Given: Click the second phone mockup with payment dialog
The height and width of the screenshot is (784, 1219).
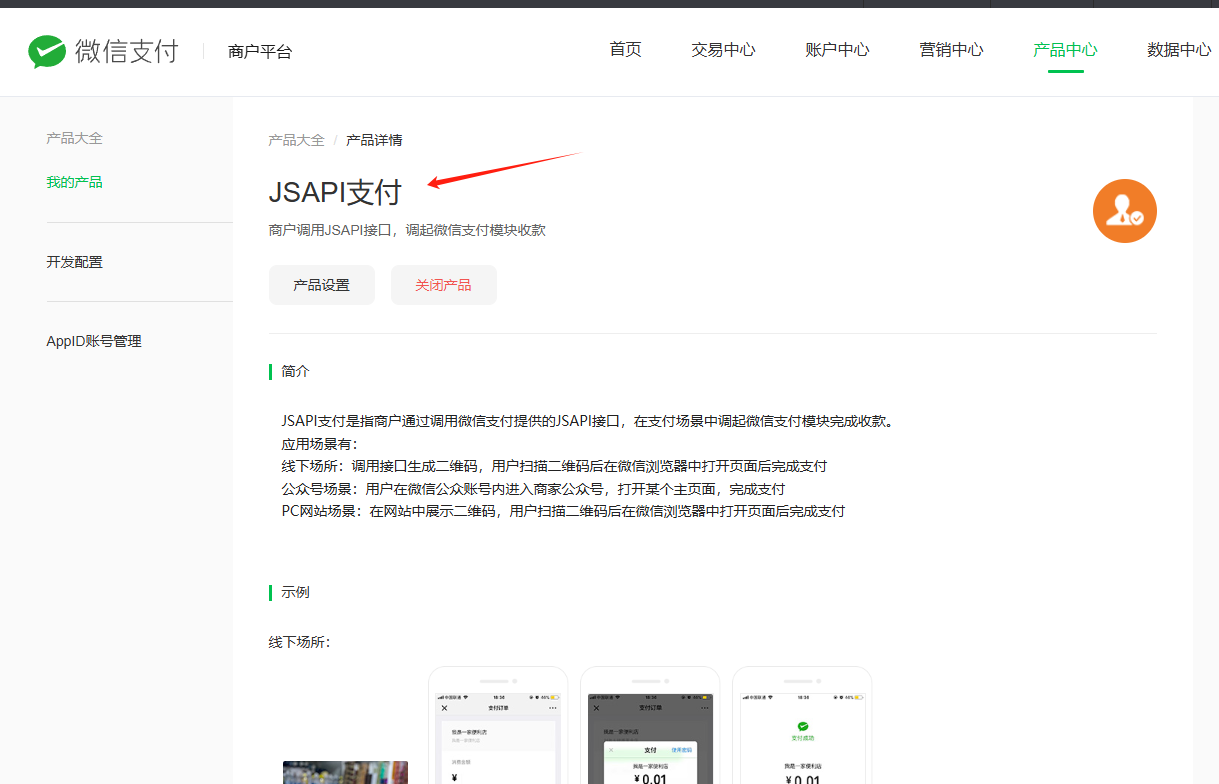Looking at the screenshot, I should 650,725.
